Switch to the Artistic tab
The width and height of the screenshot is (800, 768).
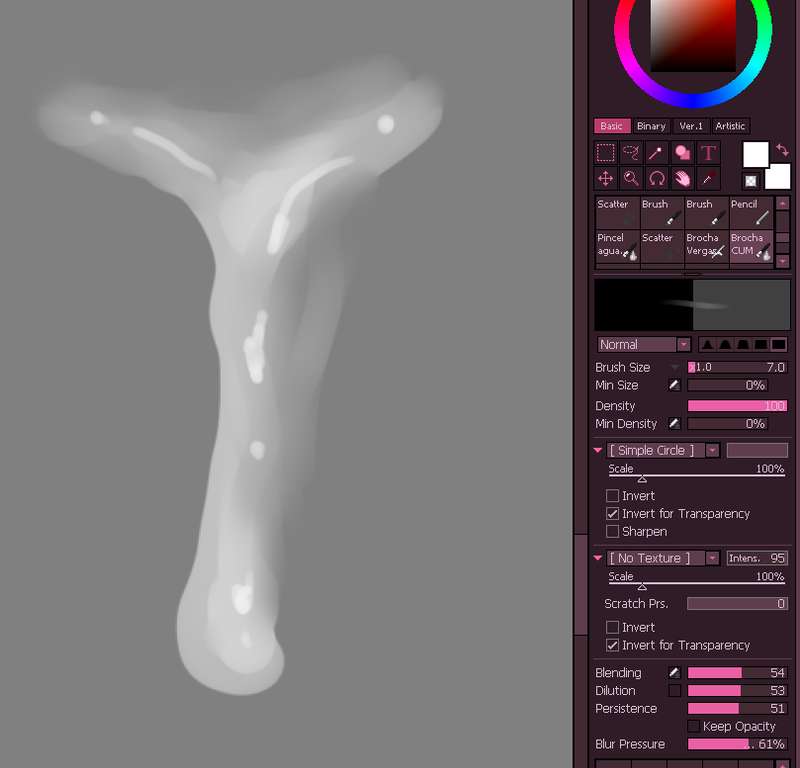(x=730, y=126)
